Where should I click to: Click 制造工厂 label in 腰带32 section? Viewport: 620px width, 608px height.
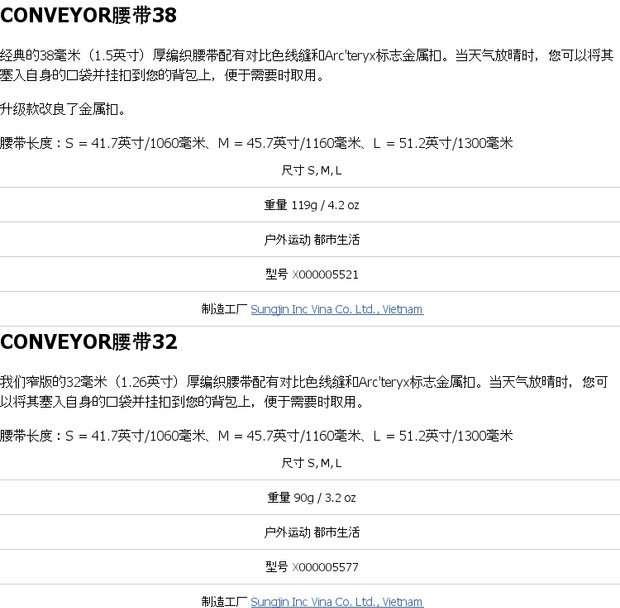224,601
